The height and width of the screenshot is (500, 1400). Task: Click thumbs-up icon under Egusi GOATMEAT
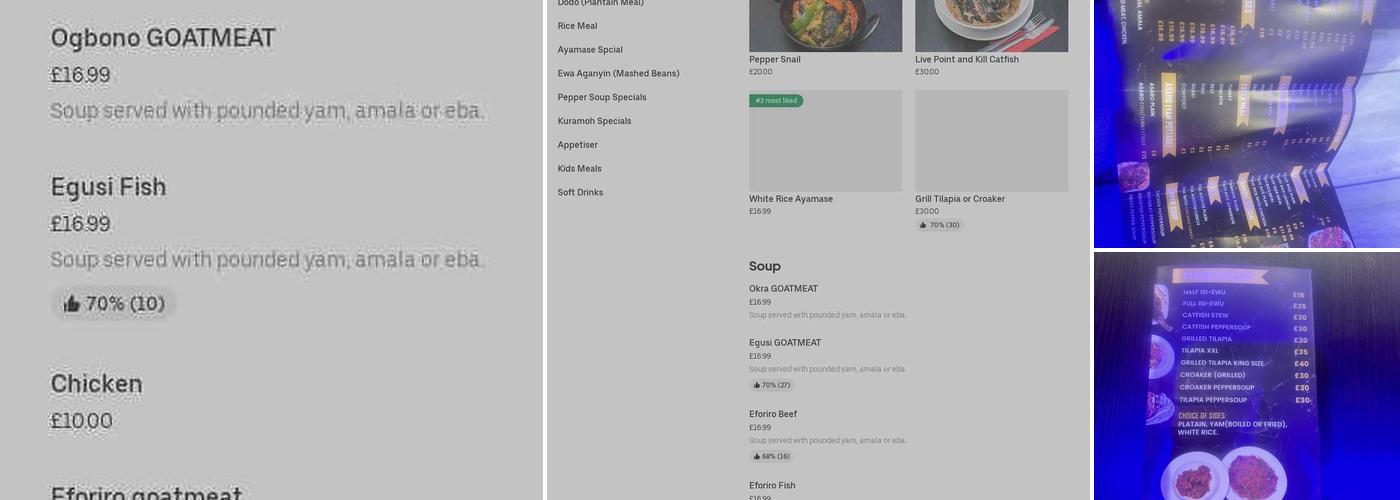pyautogui.click(x=757, y=385)
